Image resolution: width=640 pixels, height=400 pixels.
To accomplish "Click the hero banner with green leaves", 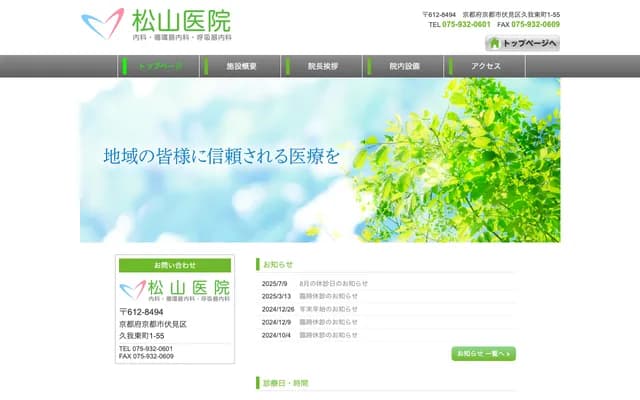I will [x=320, y=160].
